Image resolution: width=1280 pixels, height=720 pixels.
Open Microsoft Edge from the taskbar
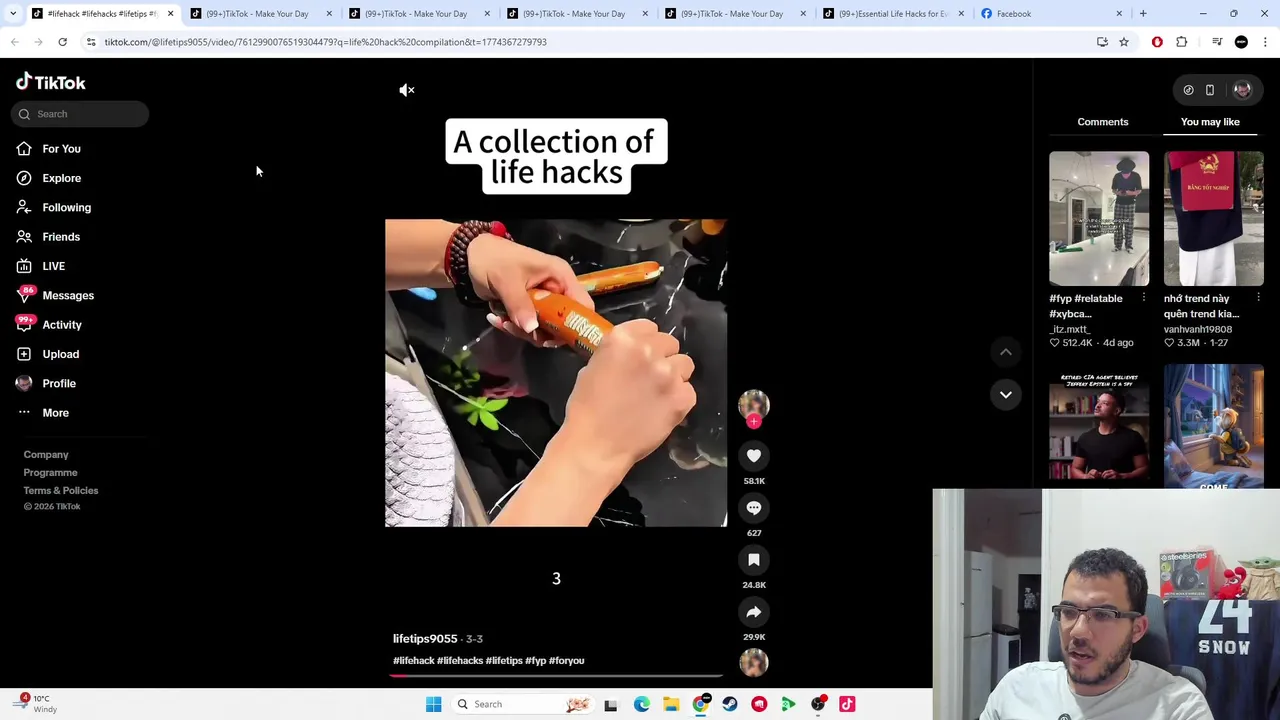click(x=642, y=704)
